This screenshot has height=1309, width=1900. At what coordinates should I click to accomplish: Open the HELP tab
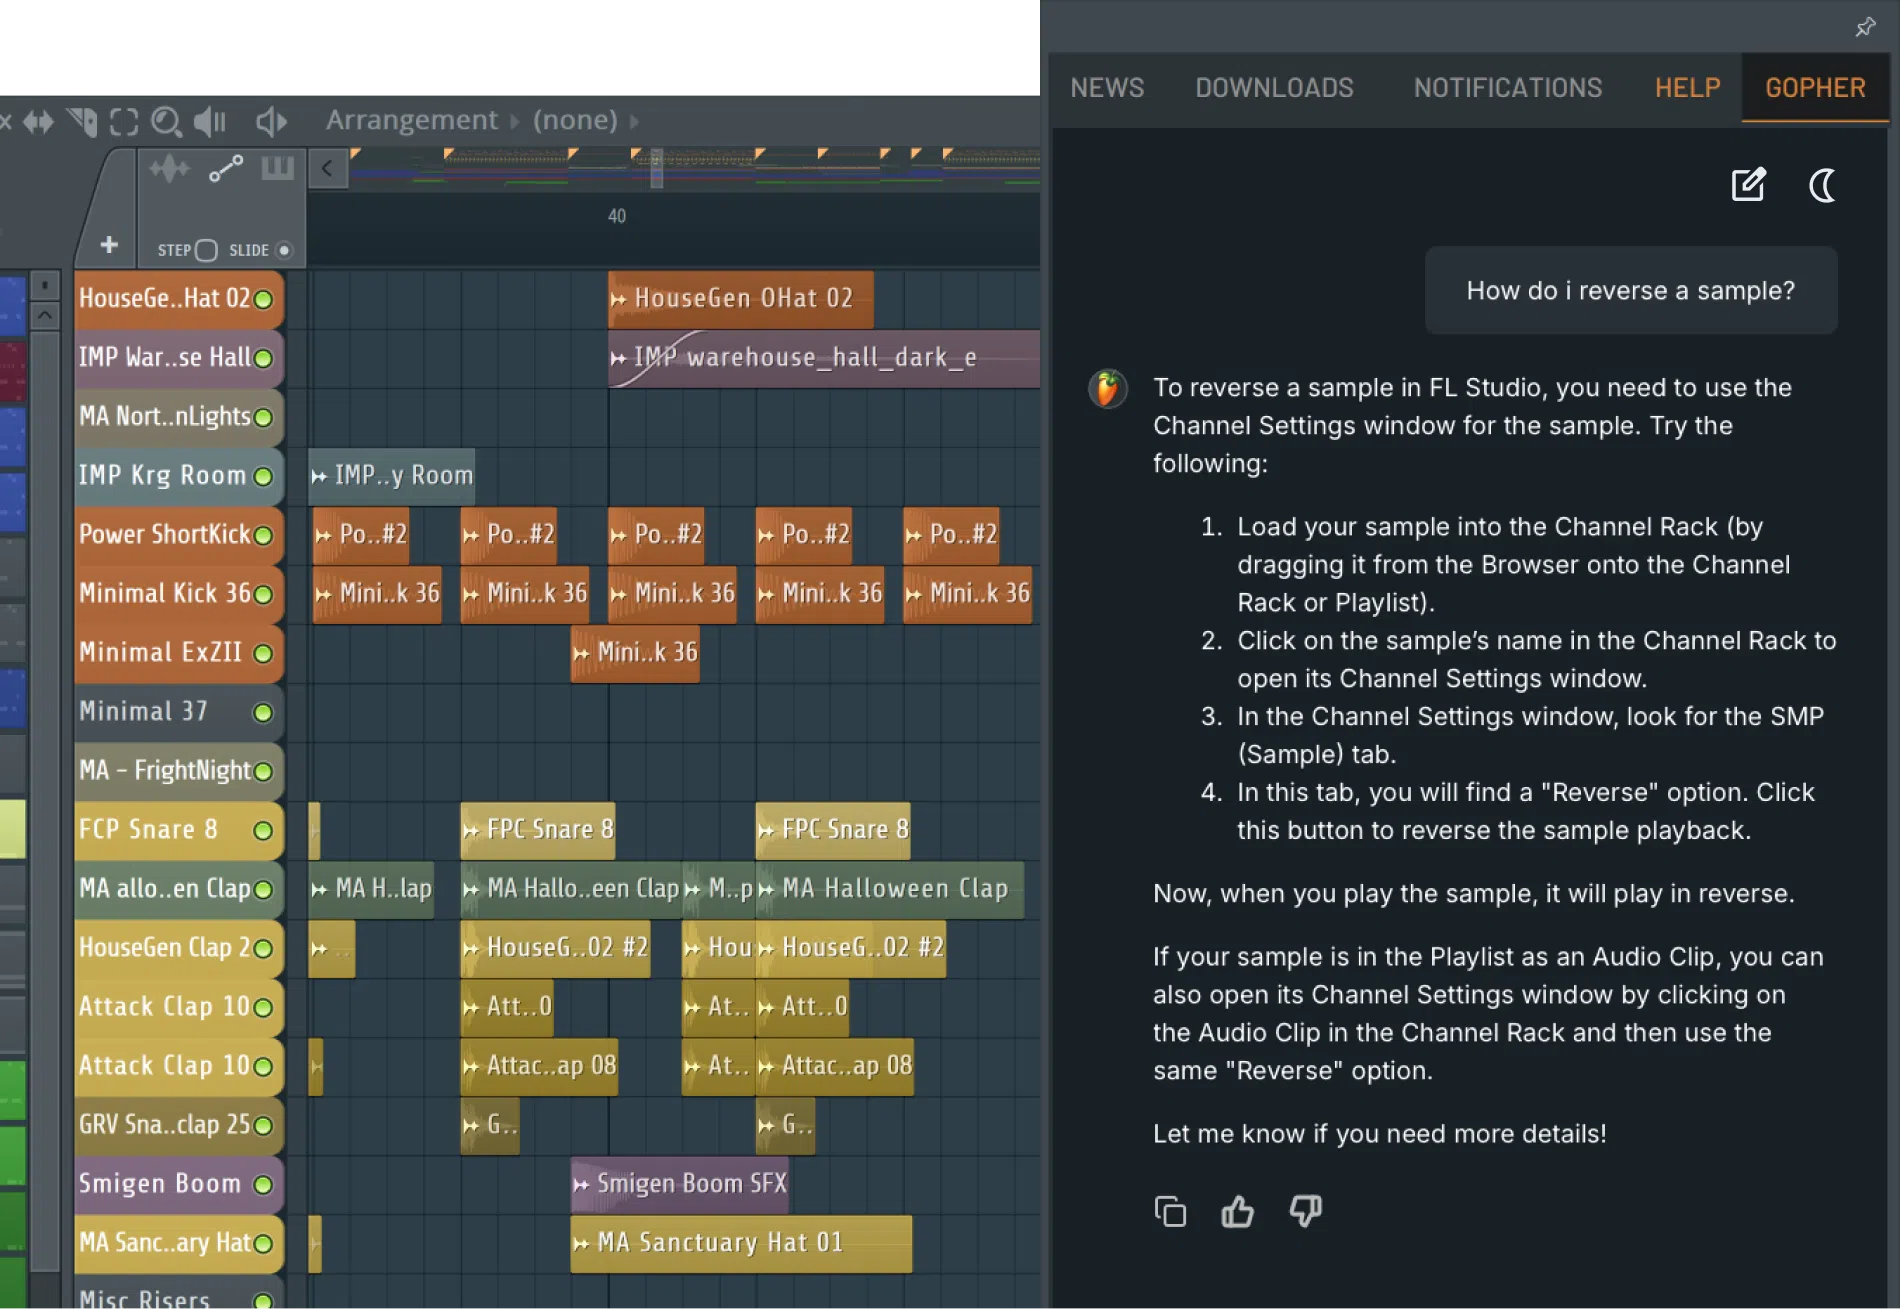click(x=1687, y=88)
